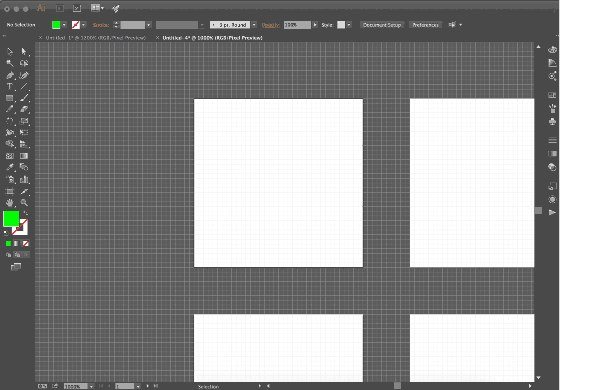Open the stroke weight dropdown
600x390 pixels.
click(148, 25)
